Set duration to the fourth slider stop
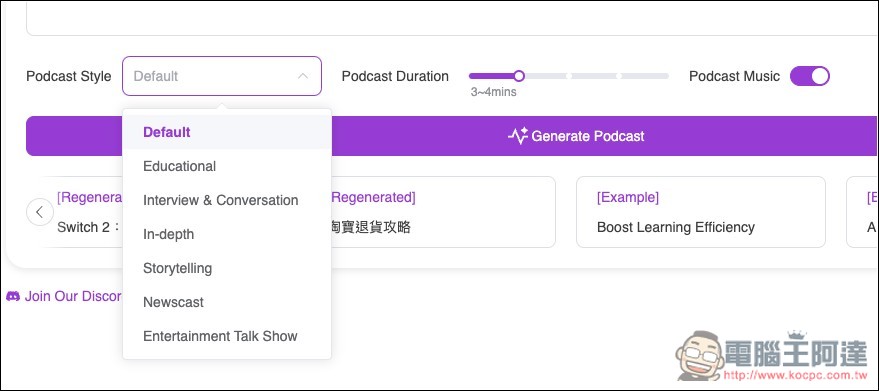This screenshot has height=391, width=879. (x=618, y=76)
